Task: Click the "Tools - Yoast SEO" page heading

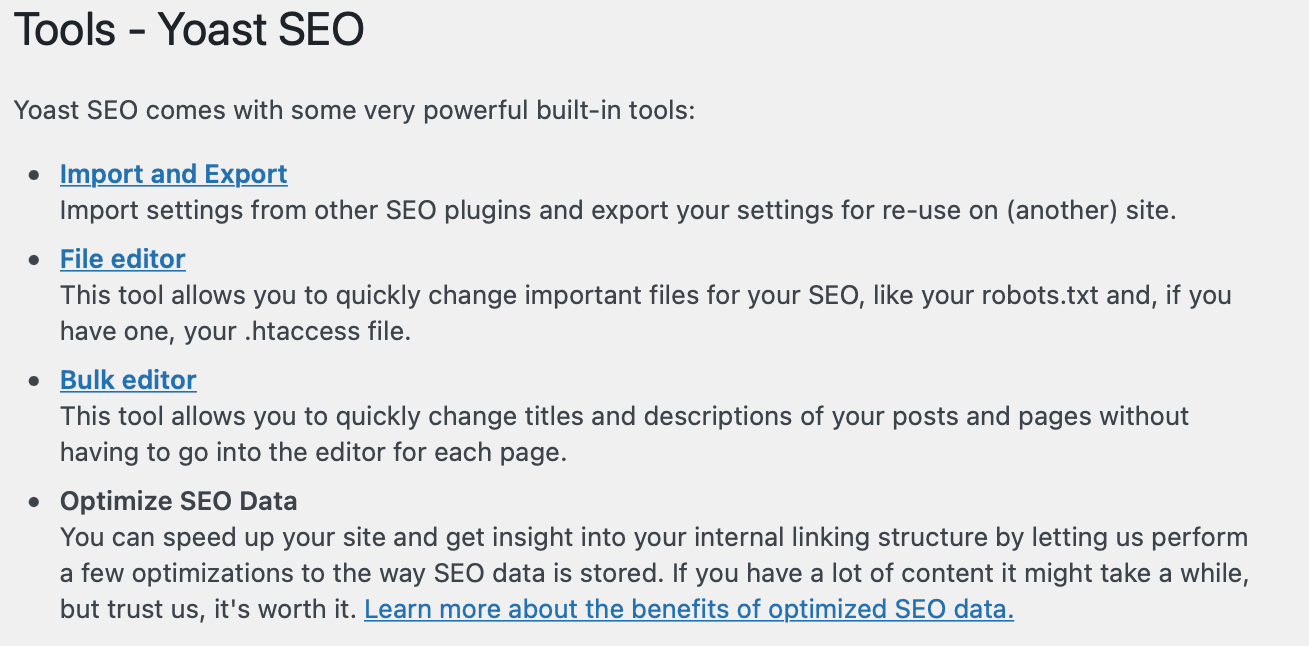Action: pos(189,31)
